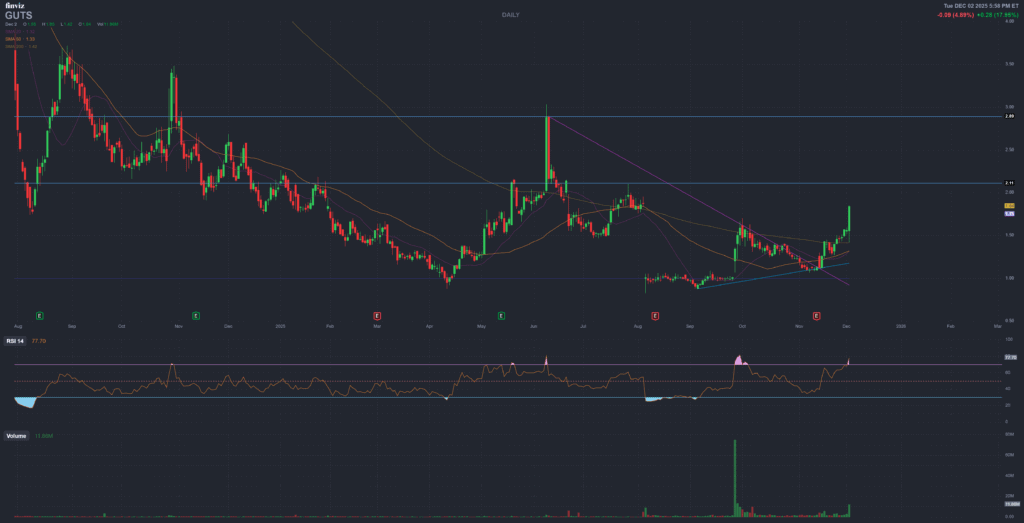Open the red earnings marker near March
This screenshot has width=1024, height=523.
click(x=377, y=315)
